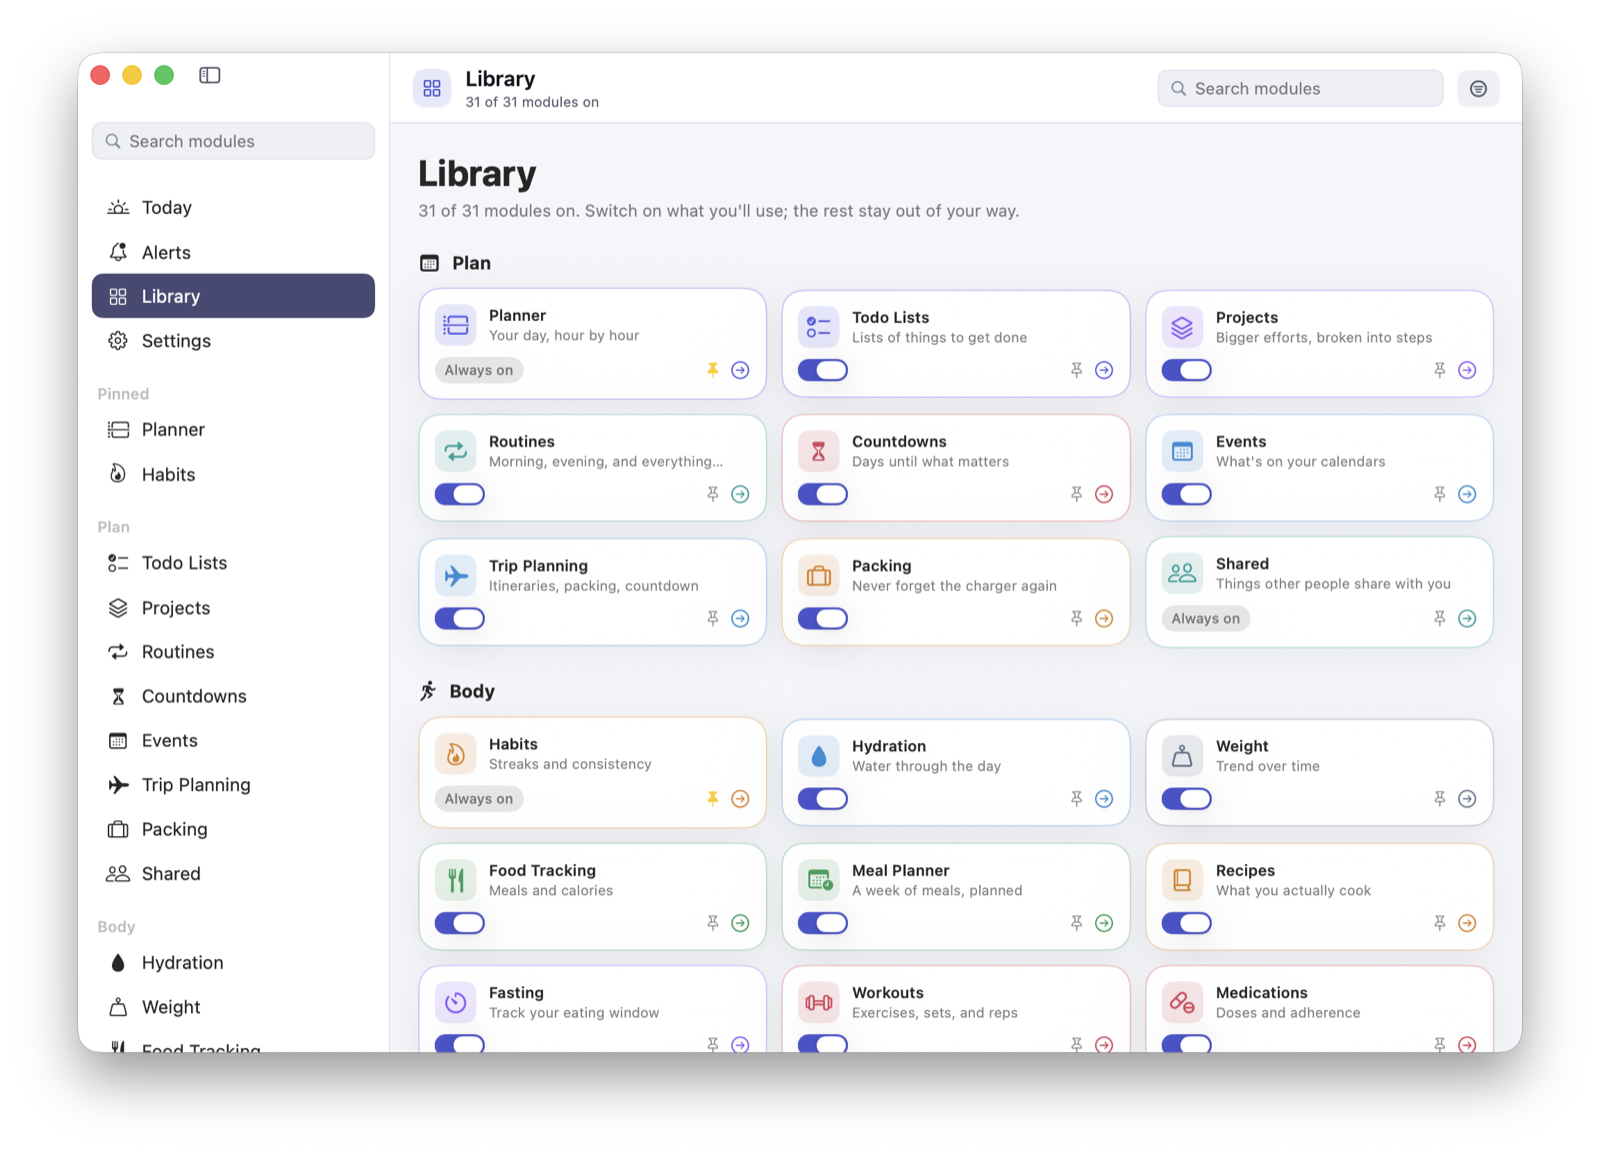Disable the Meal Planner switch
This screenshot has height=1155, width=1600.
822,923
